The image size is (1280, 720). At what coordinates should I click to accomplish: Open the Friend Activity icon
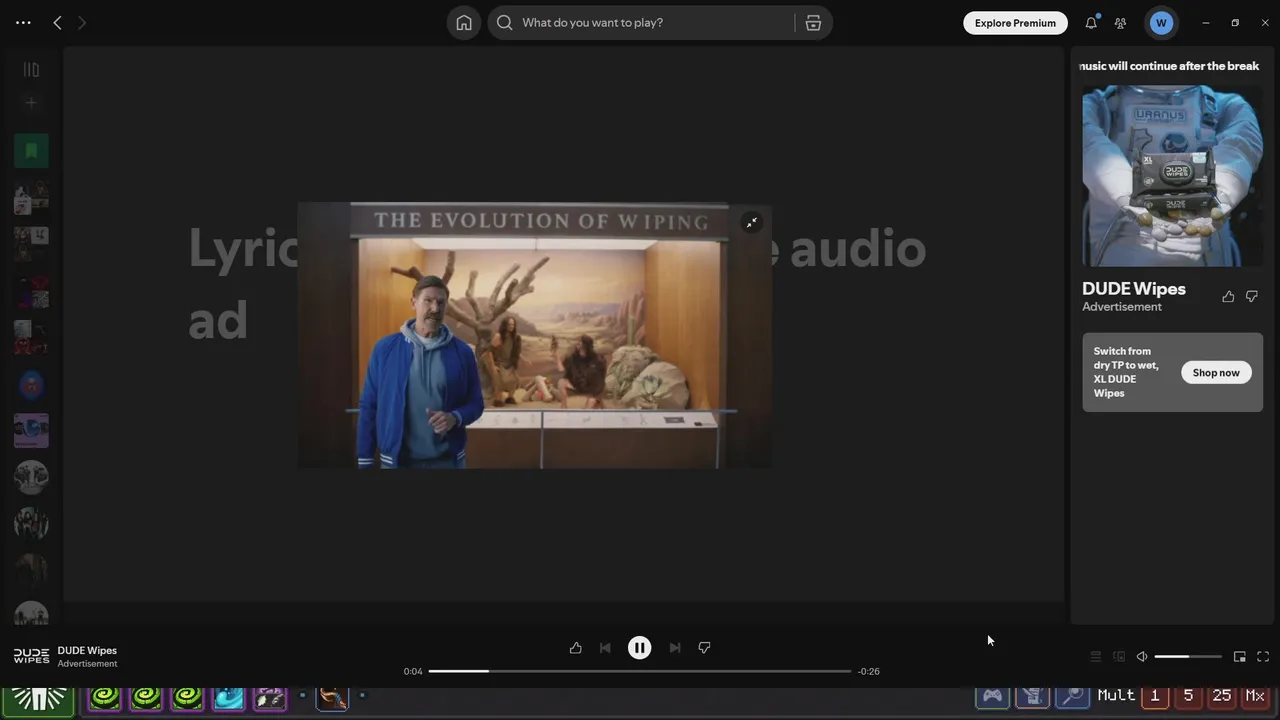pos(1120,23)
